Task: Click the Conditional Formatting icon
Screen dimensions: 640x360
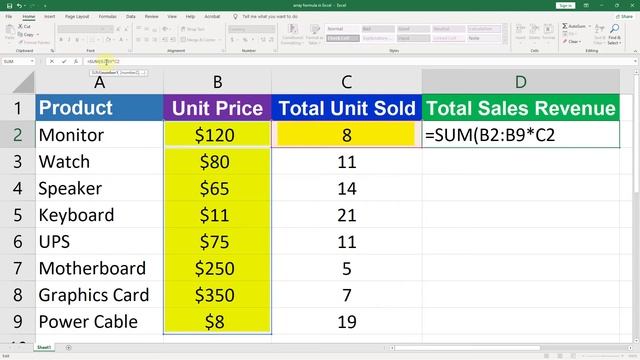Action: 293,29
